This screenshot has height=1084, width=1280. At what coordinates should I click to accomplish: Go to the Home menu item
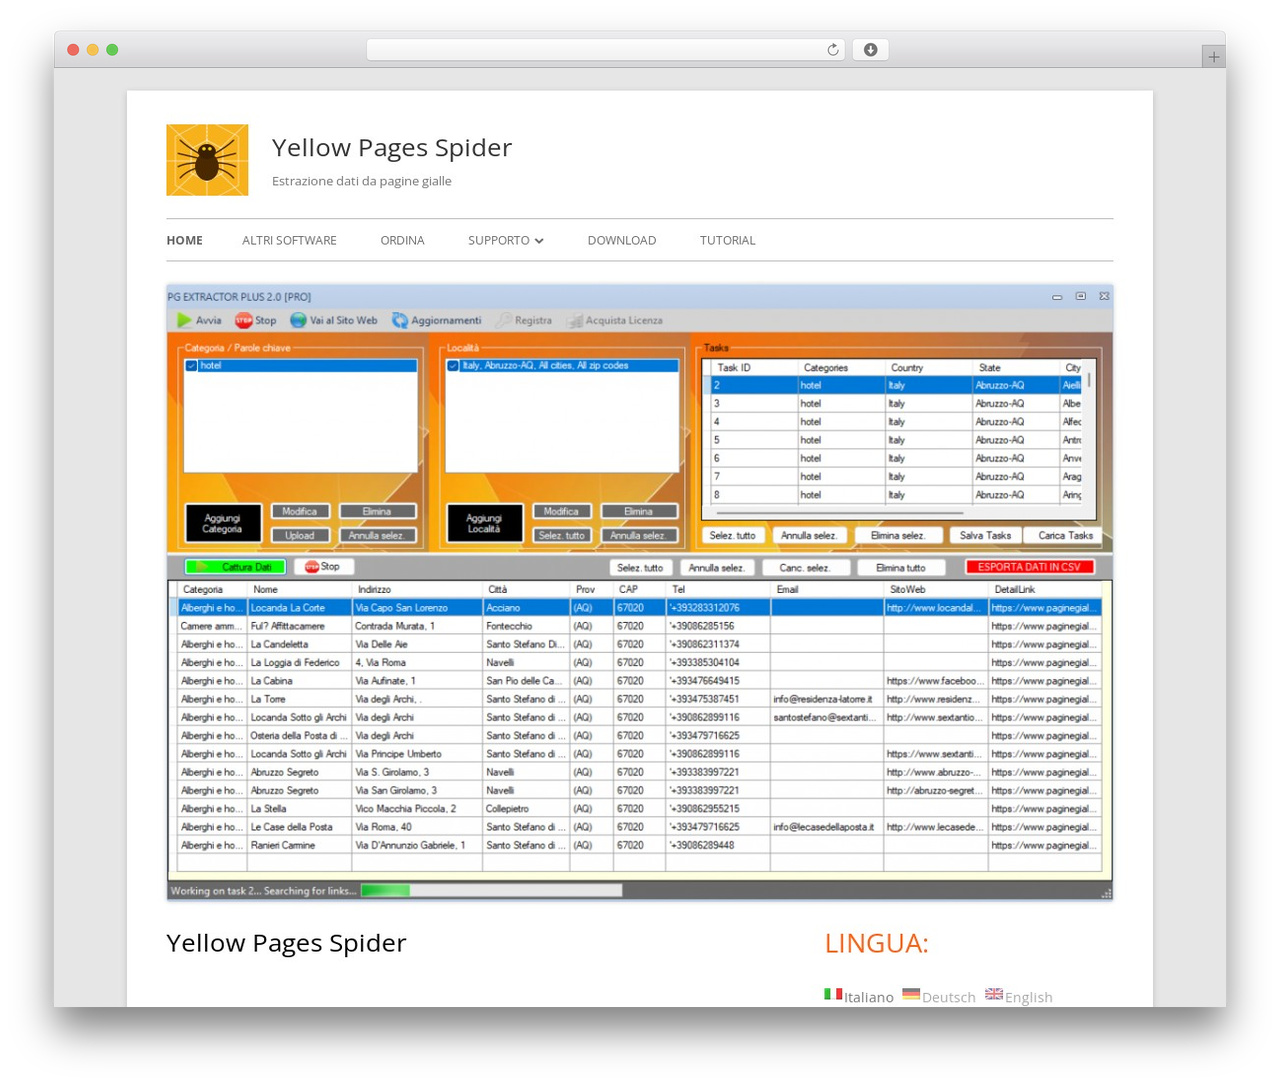pyautogui.click(x=185, y=240)
